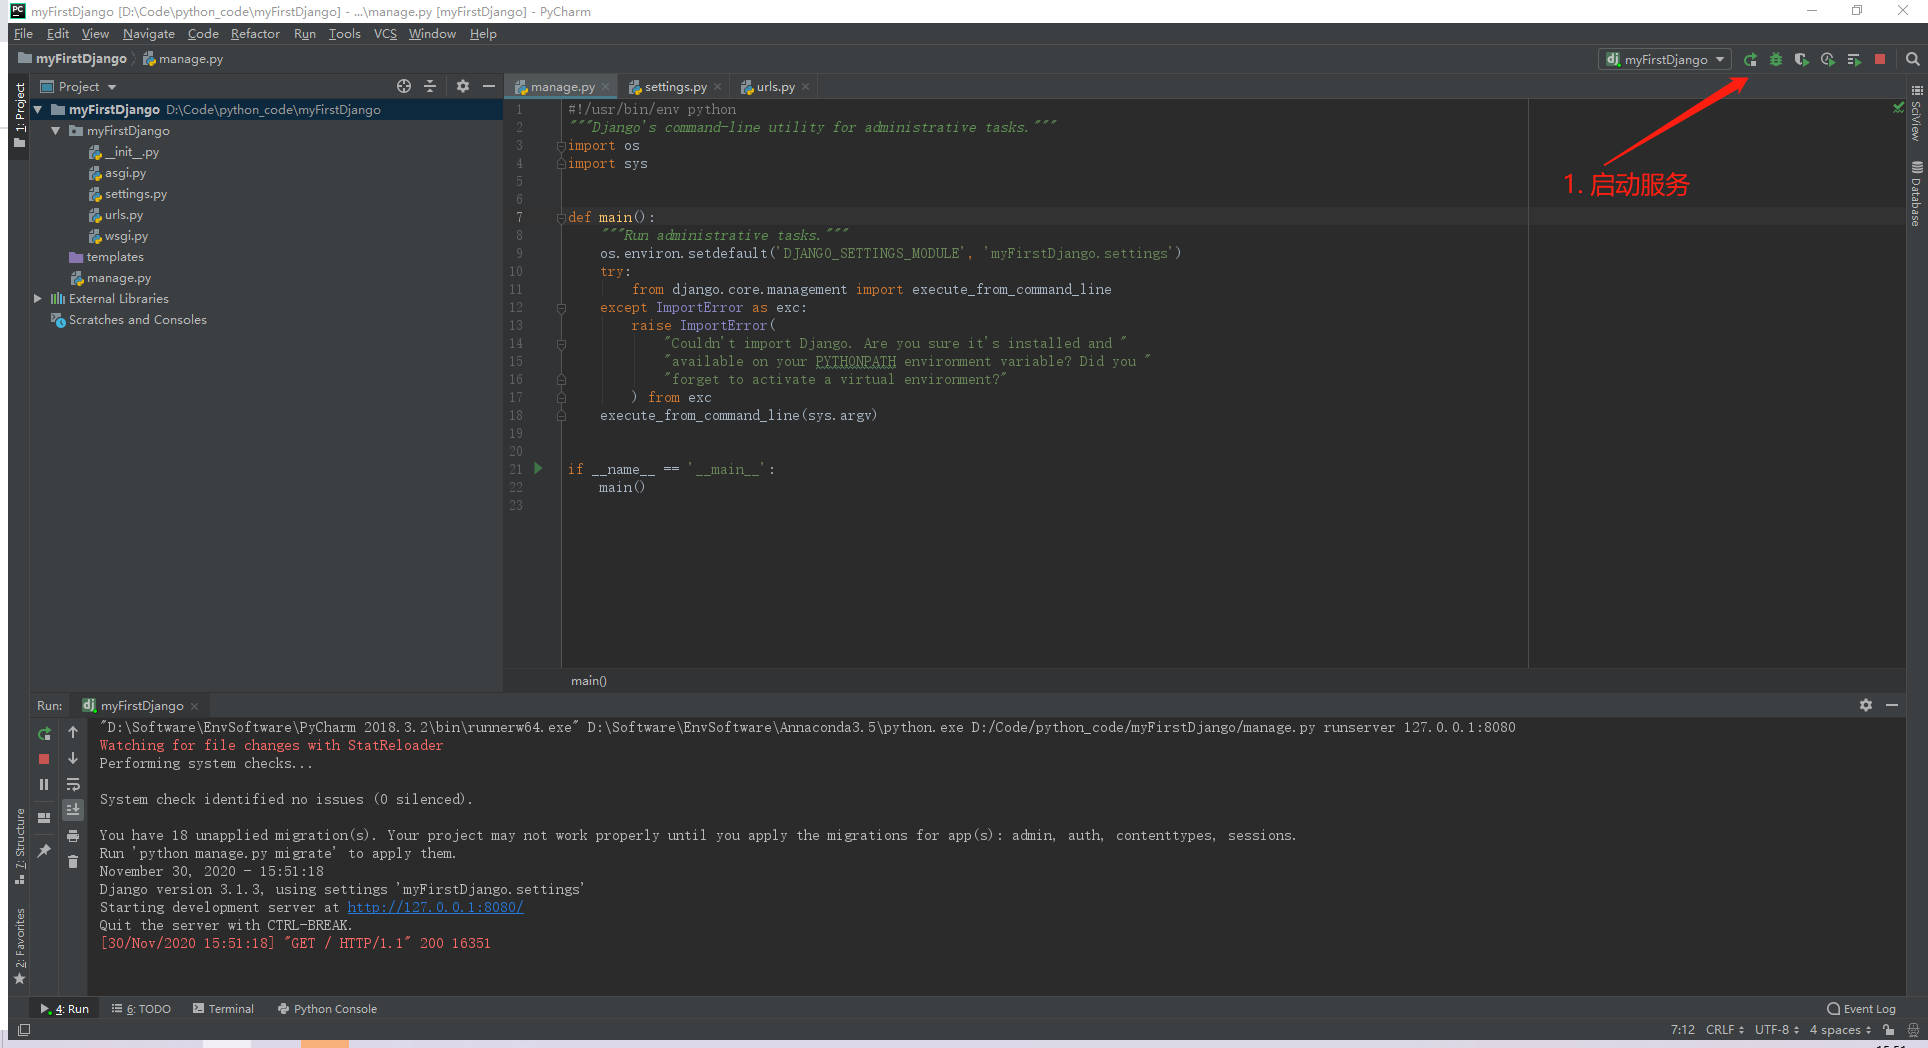Stop the process in the Run panel

44,759
